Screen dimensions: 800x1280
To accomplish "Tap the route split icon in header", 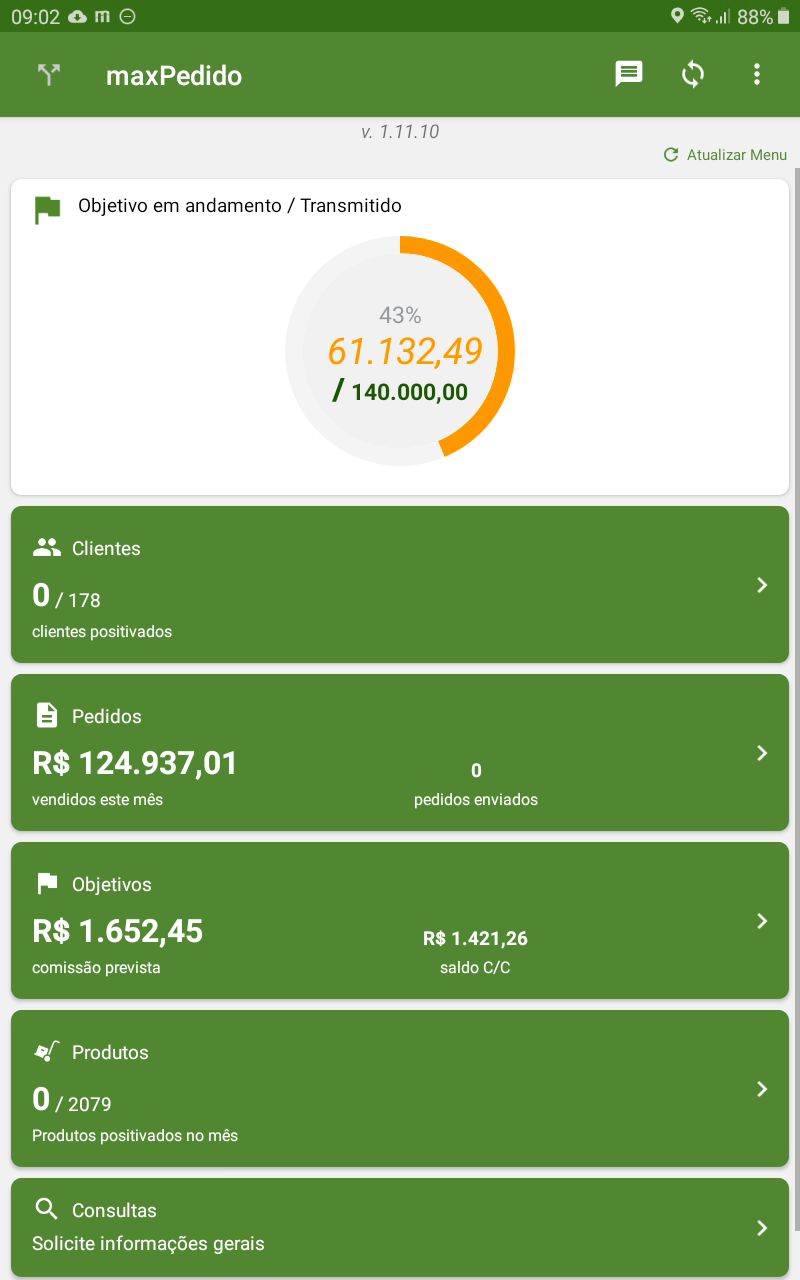I will (x=48, y=75).
